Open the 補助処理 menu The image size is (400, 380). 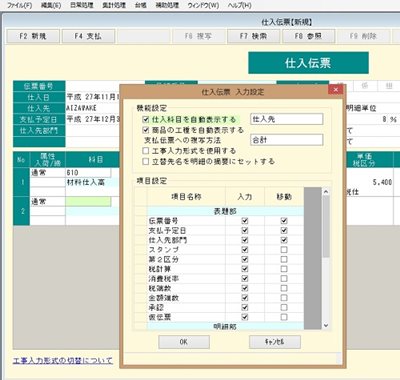167,5
